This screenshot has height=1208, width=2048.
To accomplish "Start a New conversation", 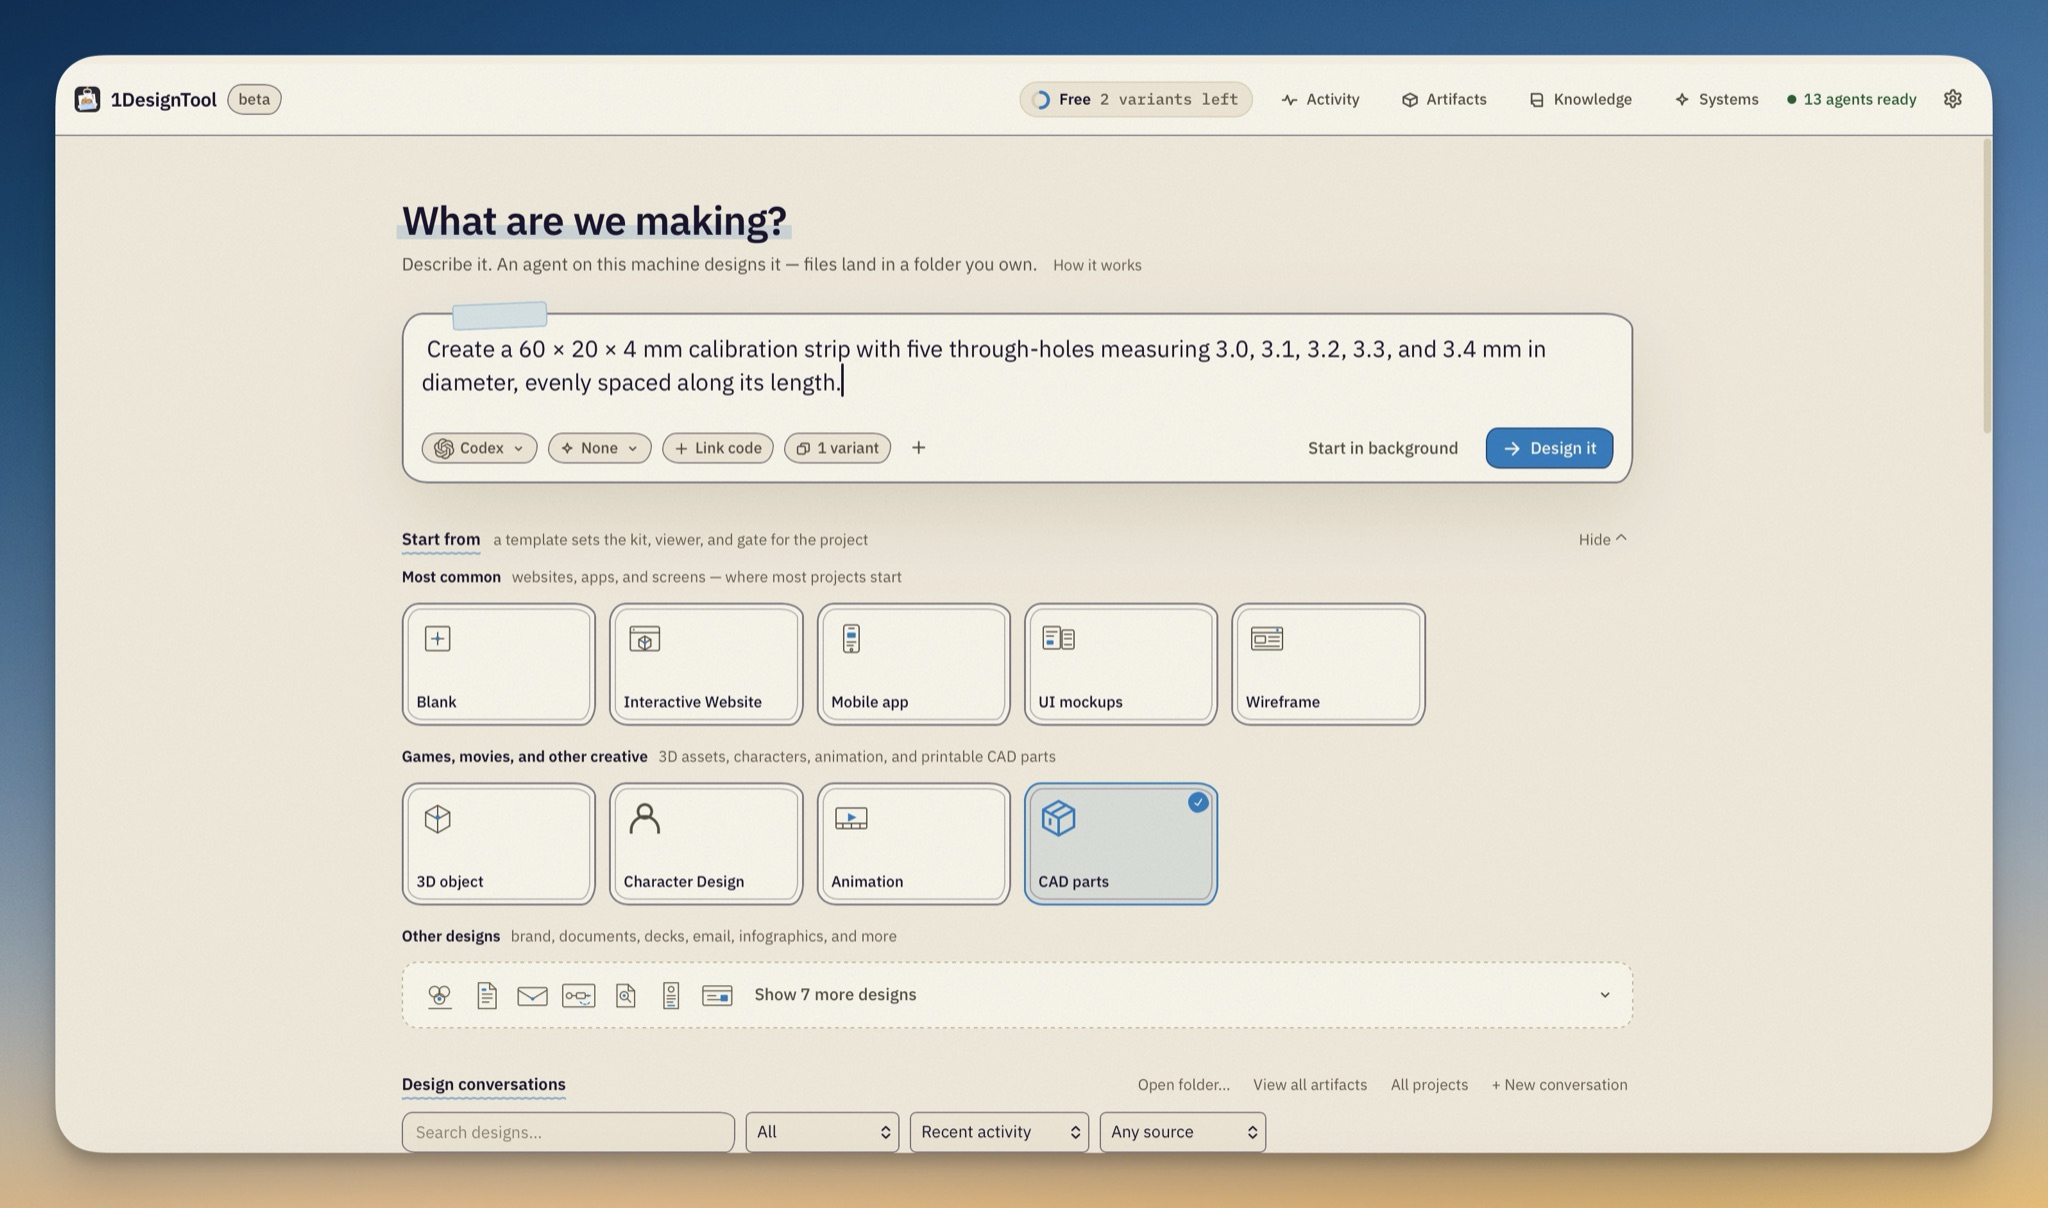I will point(1559,1085).
